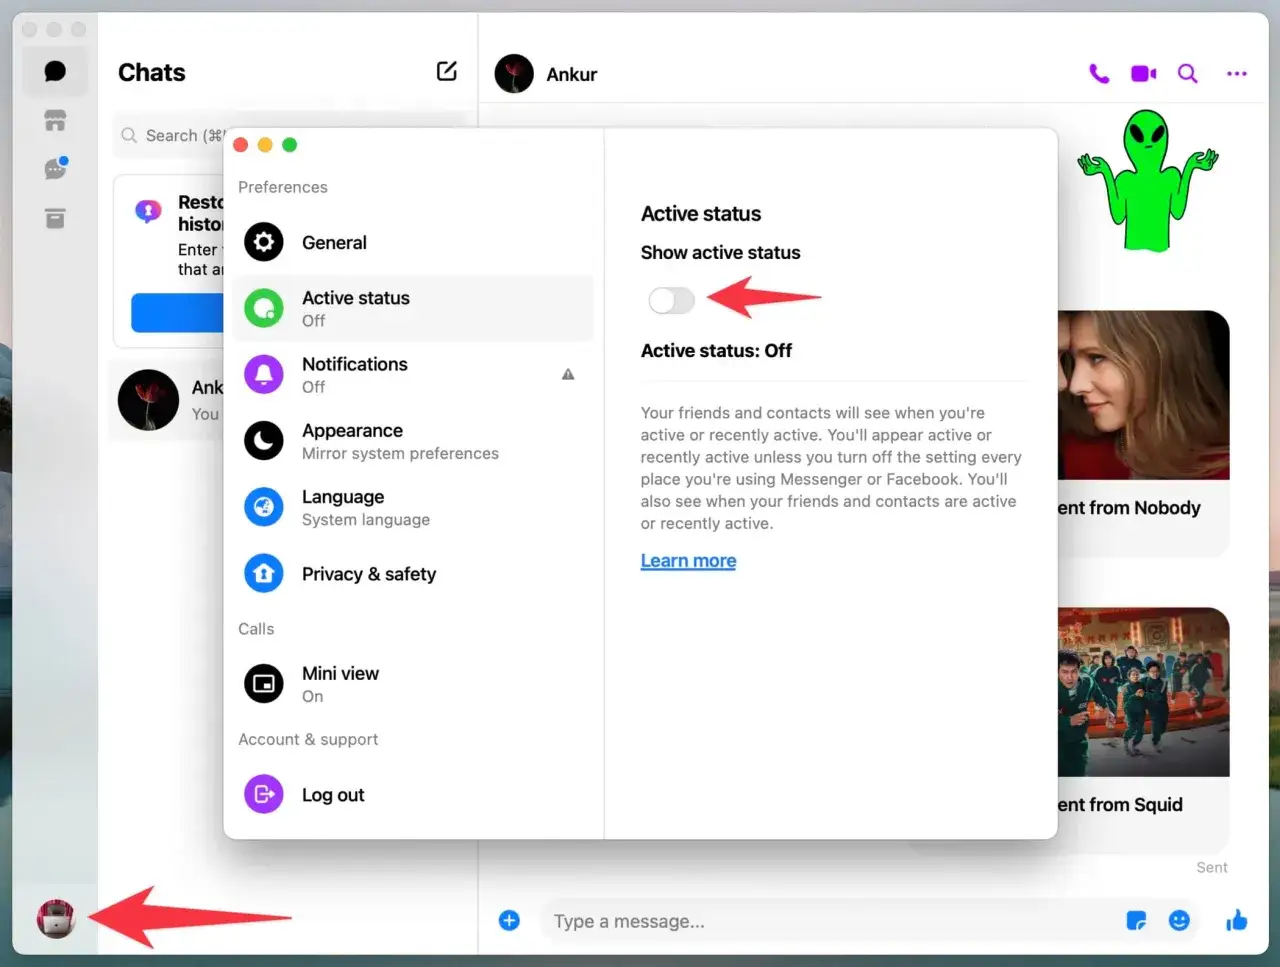Click Ankur's avatar in the chat header

pyautogui.click(x=514, y=73)
